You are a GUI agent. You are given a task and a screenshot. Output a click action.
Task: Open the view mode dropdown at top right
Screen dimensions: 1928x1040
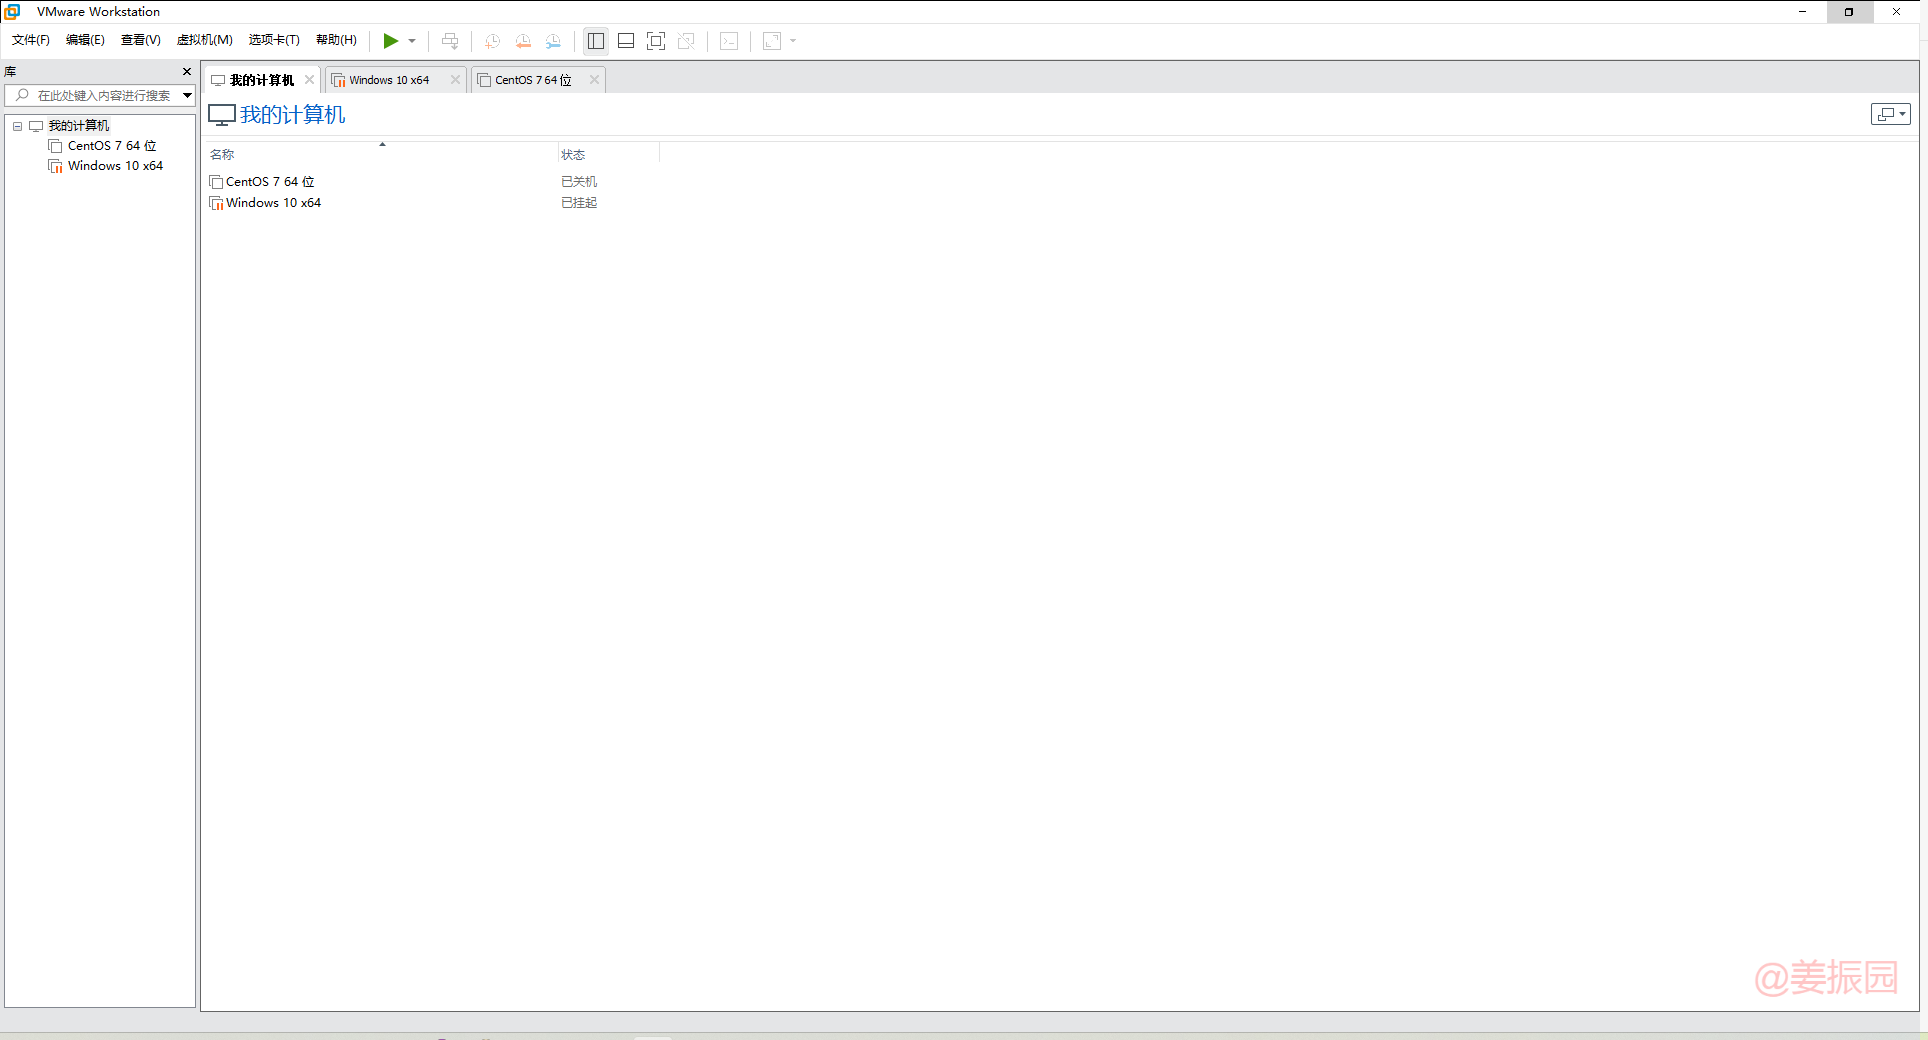tap(1891, 114)
